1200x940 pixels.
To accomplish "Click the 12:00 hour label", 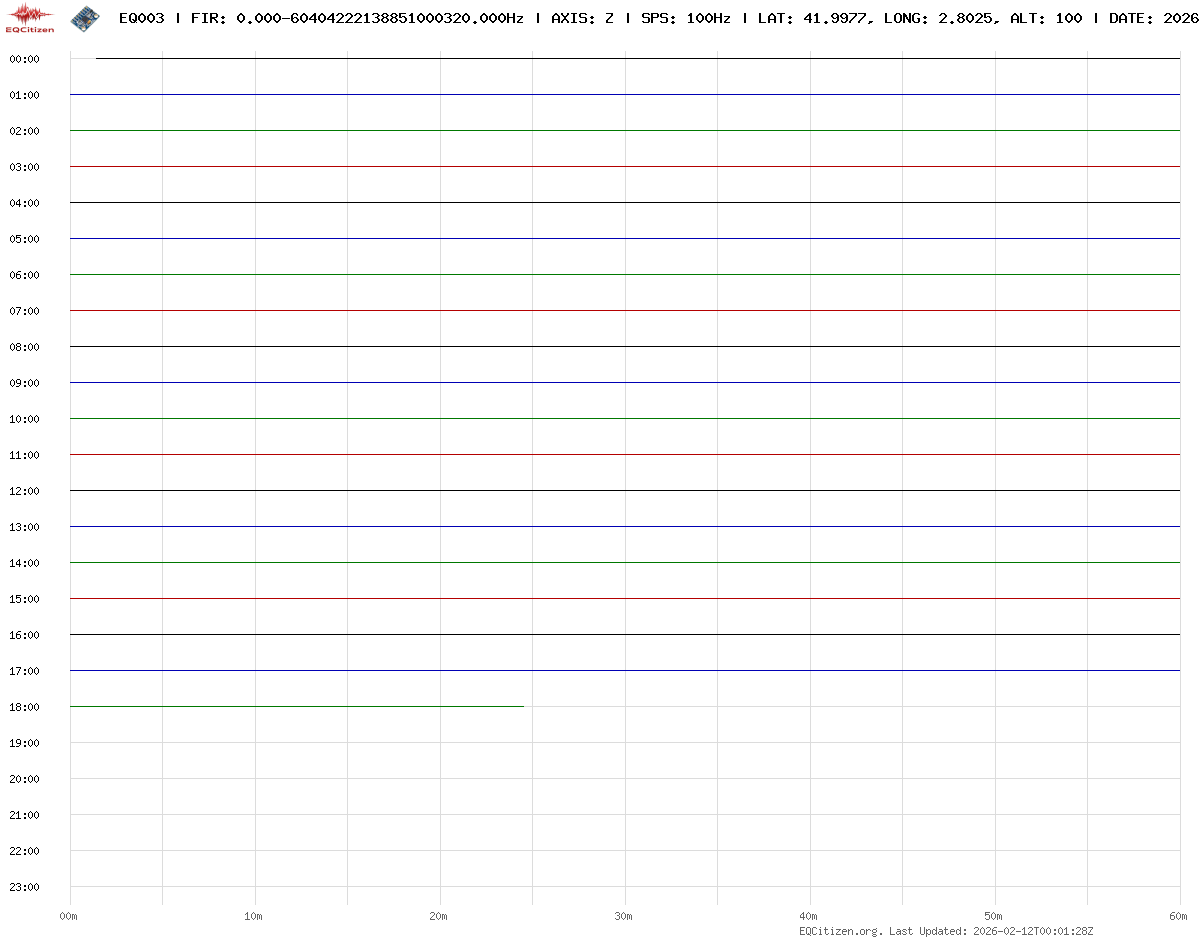I will (24, 491).
